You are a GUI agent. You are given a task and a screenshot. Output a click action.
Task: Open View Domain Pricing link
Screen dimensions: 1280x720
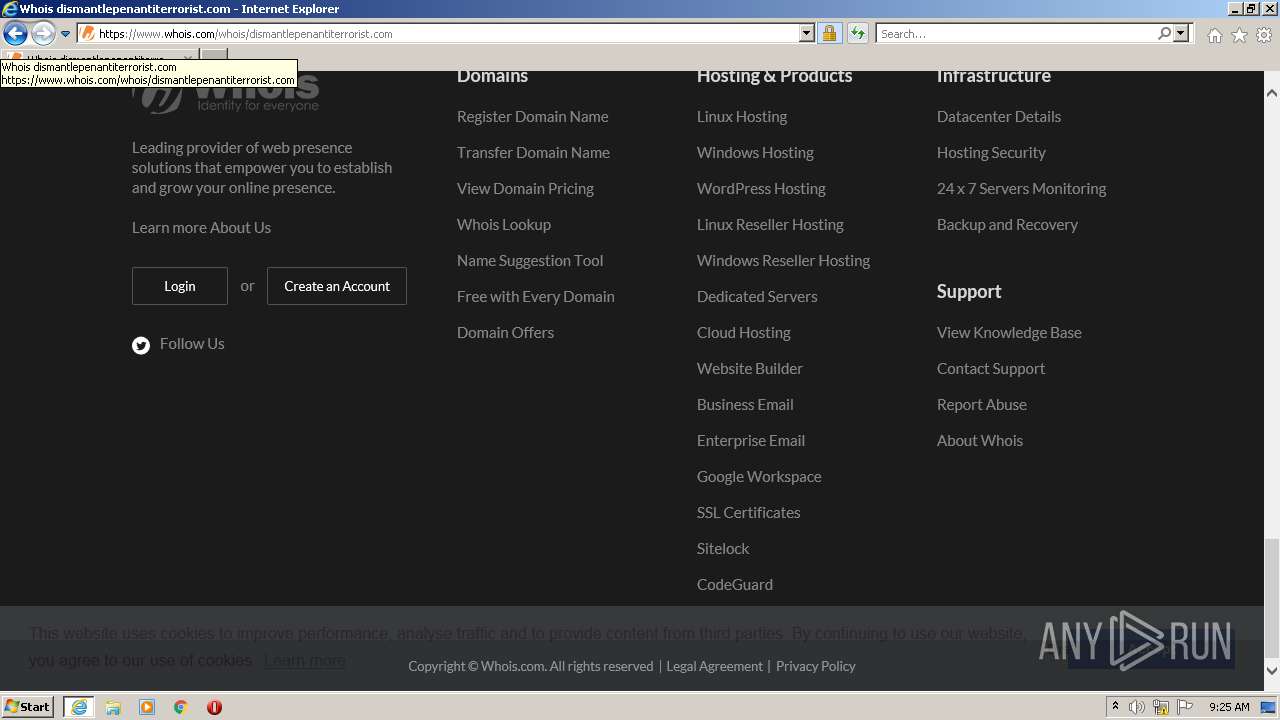pos(525,189)
